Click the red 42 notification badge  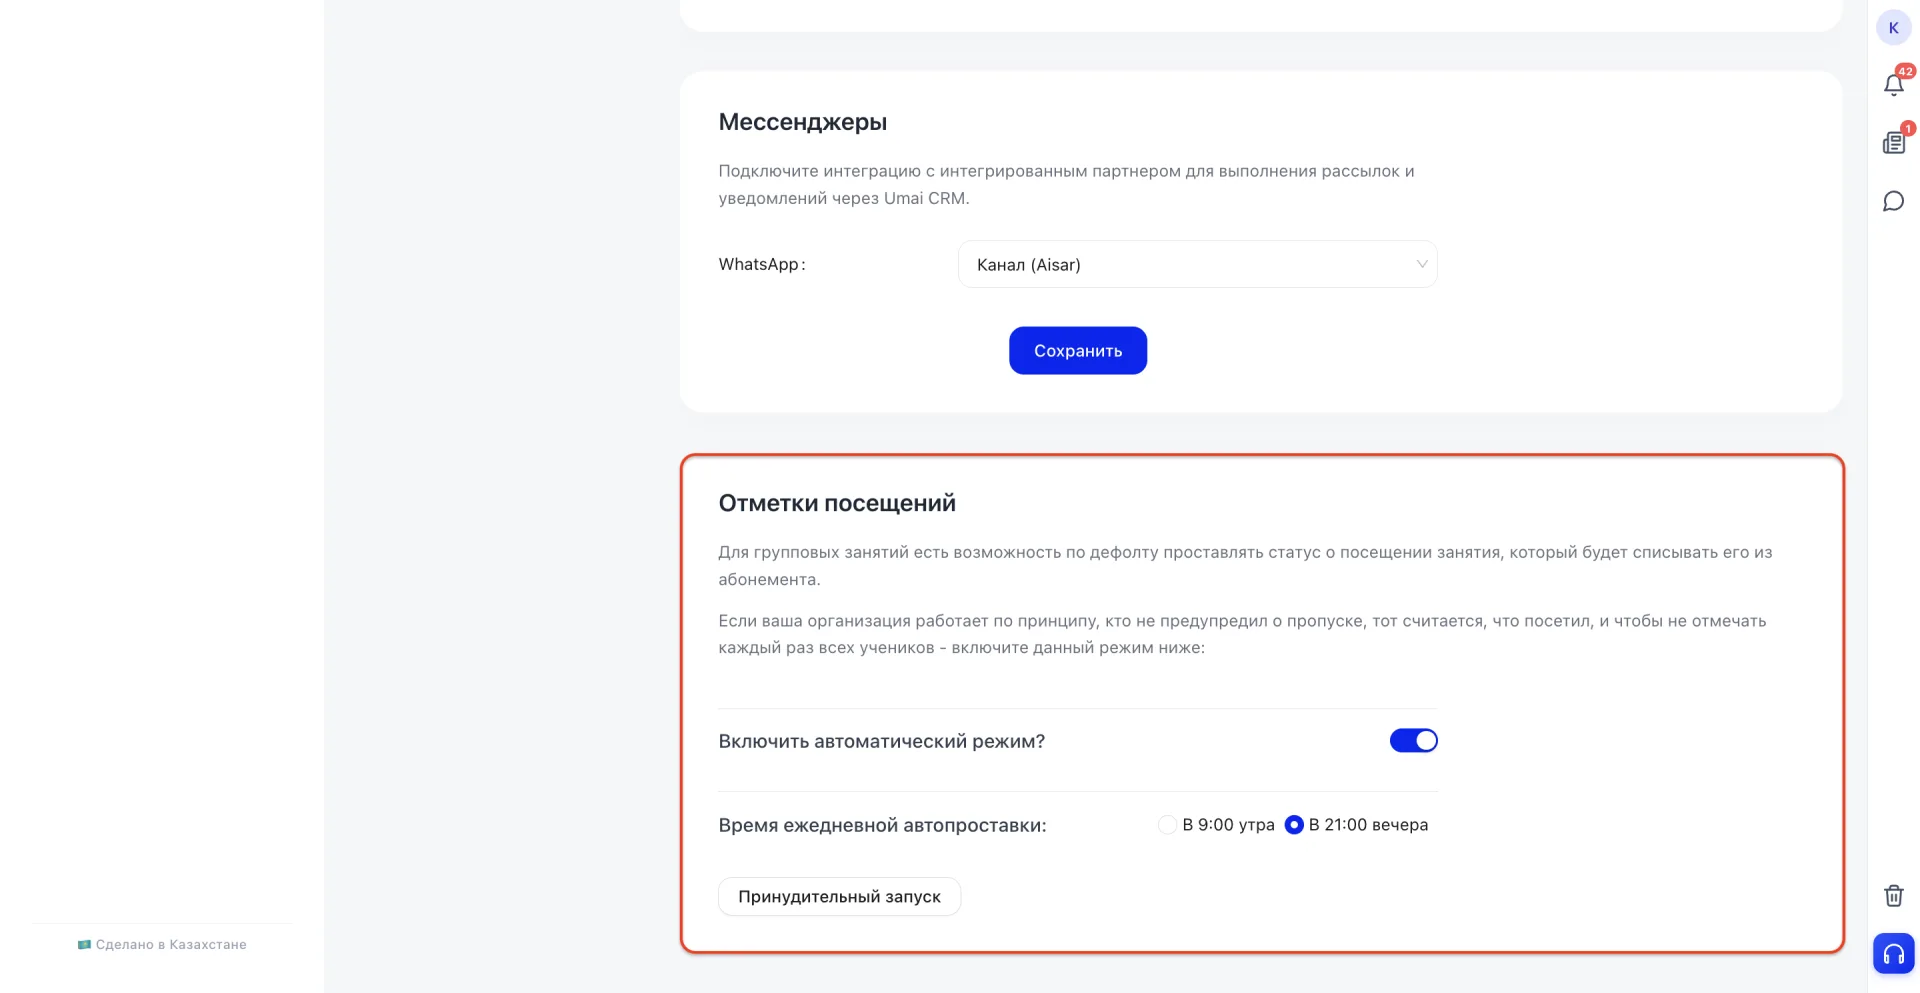coord(1905,72)
